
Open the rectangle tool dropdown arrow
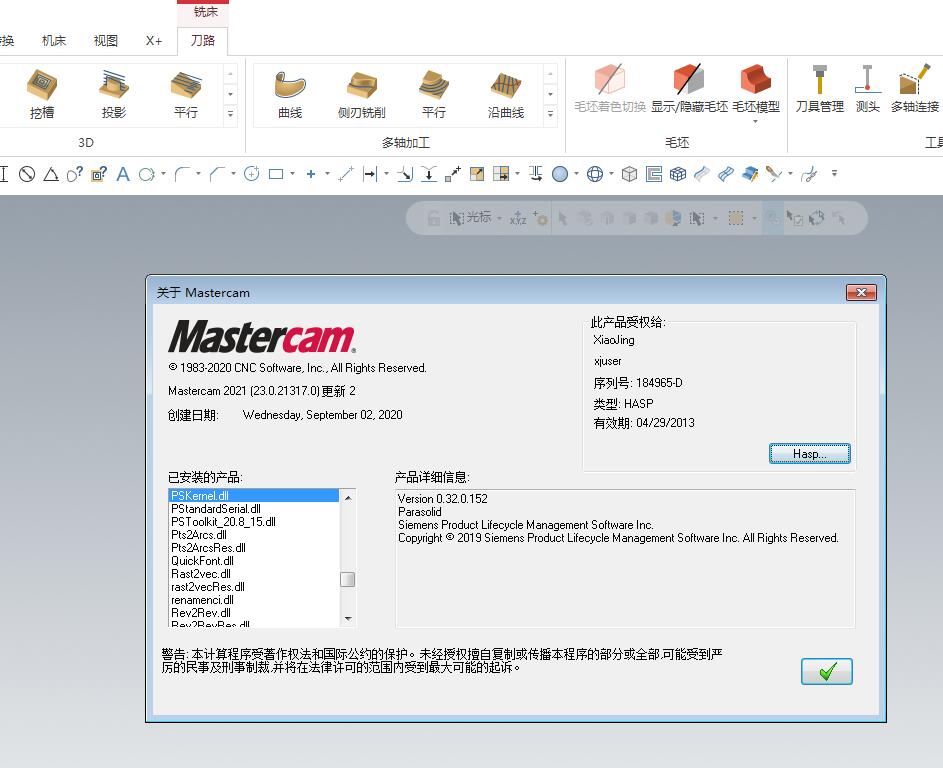point(292,174)
